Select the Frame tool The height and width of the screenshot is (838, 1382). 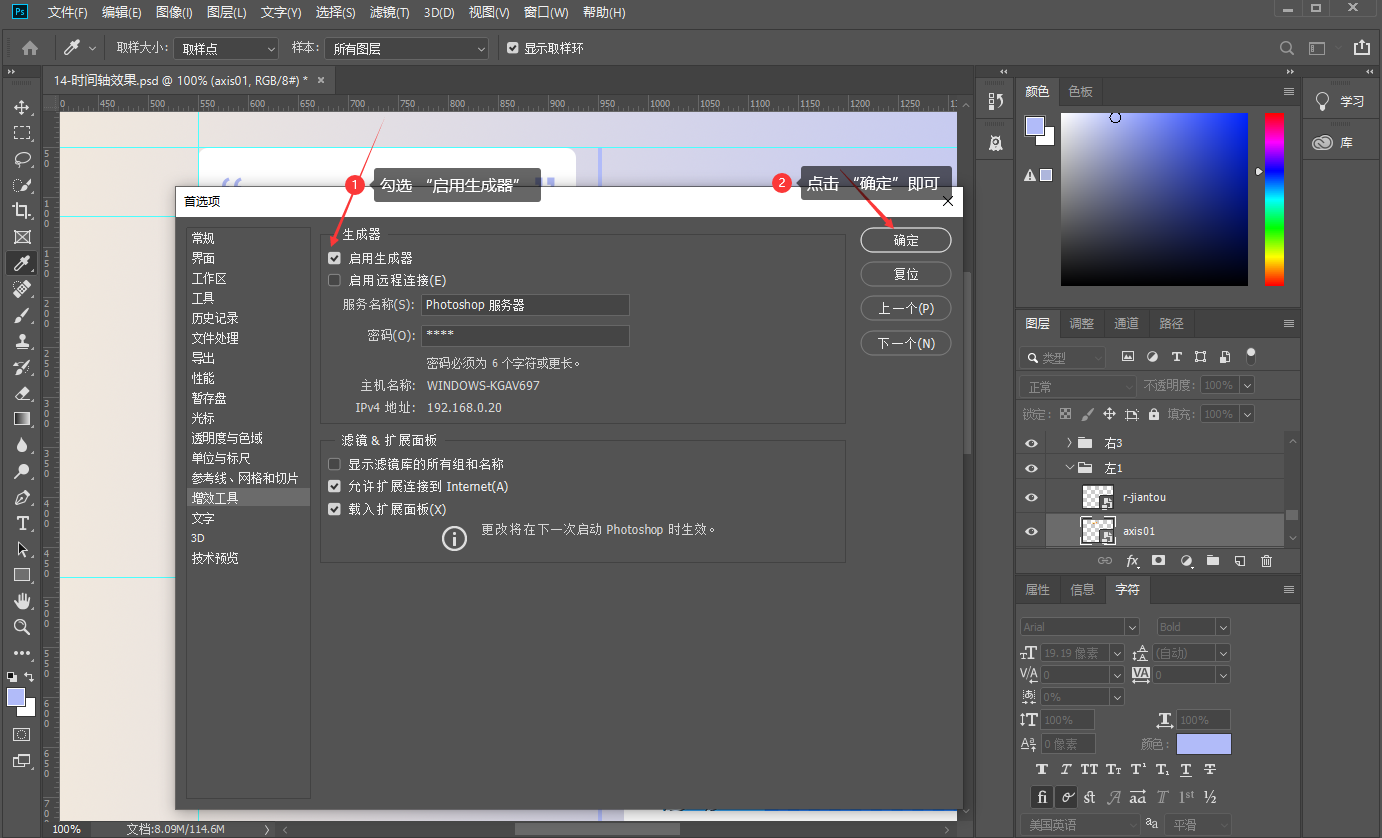coord(22,237)
